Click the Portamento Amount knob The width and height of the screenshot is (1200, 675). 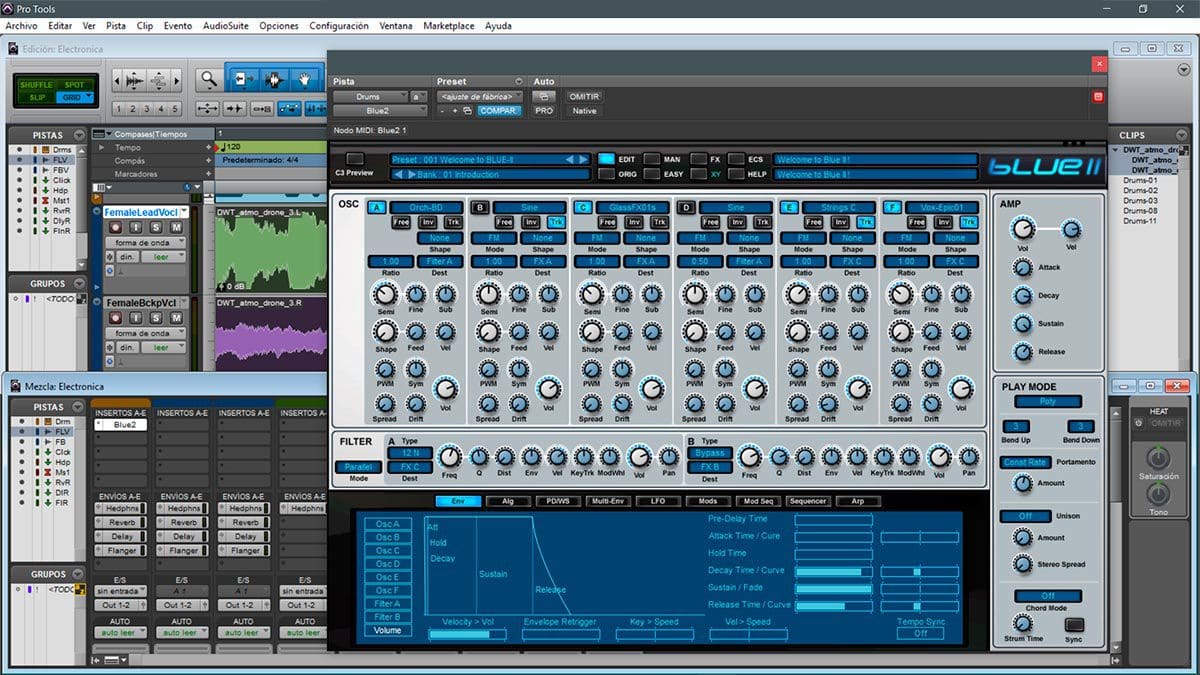click(x=1022, y=483)
